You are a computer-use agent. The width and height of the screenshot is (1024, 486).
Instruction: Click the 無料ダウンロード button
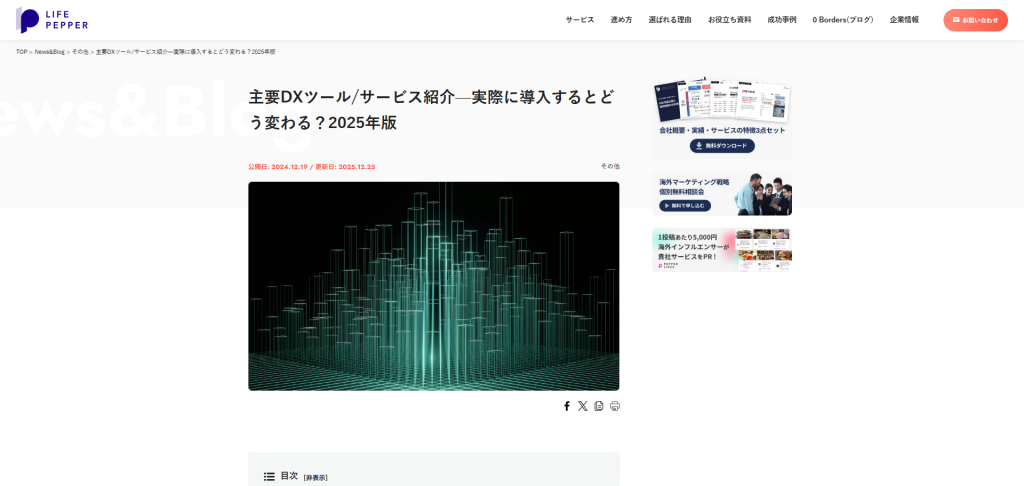(x=722, y=146)
